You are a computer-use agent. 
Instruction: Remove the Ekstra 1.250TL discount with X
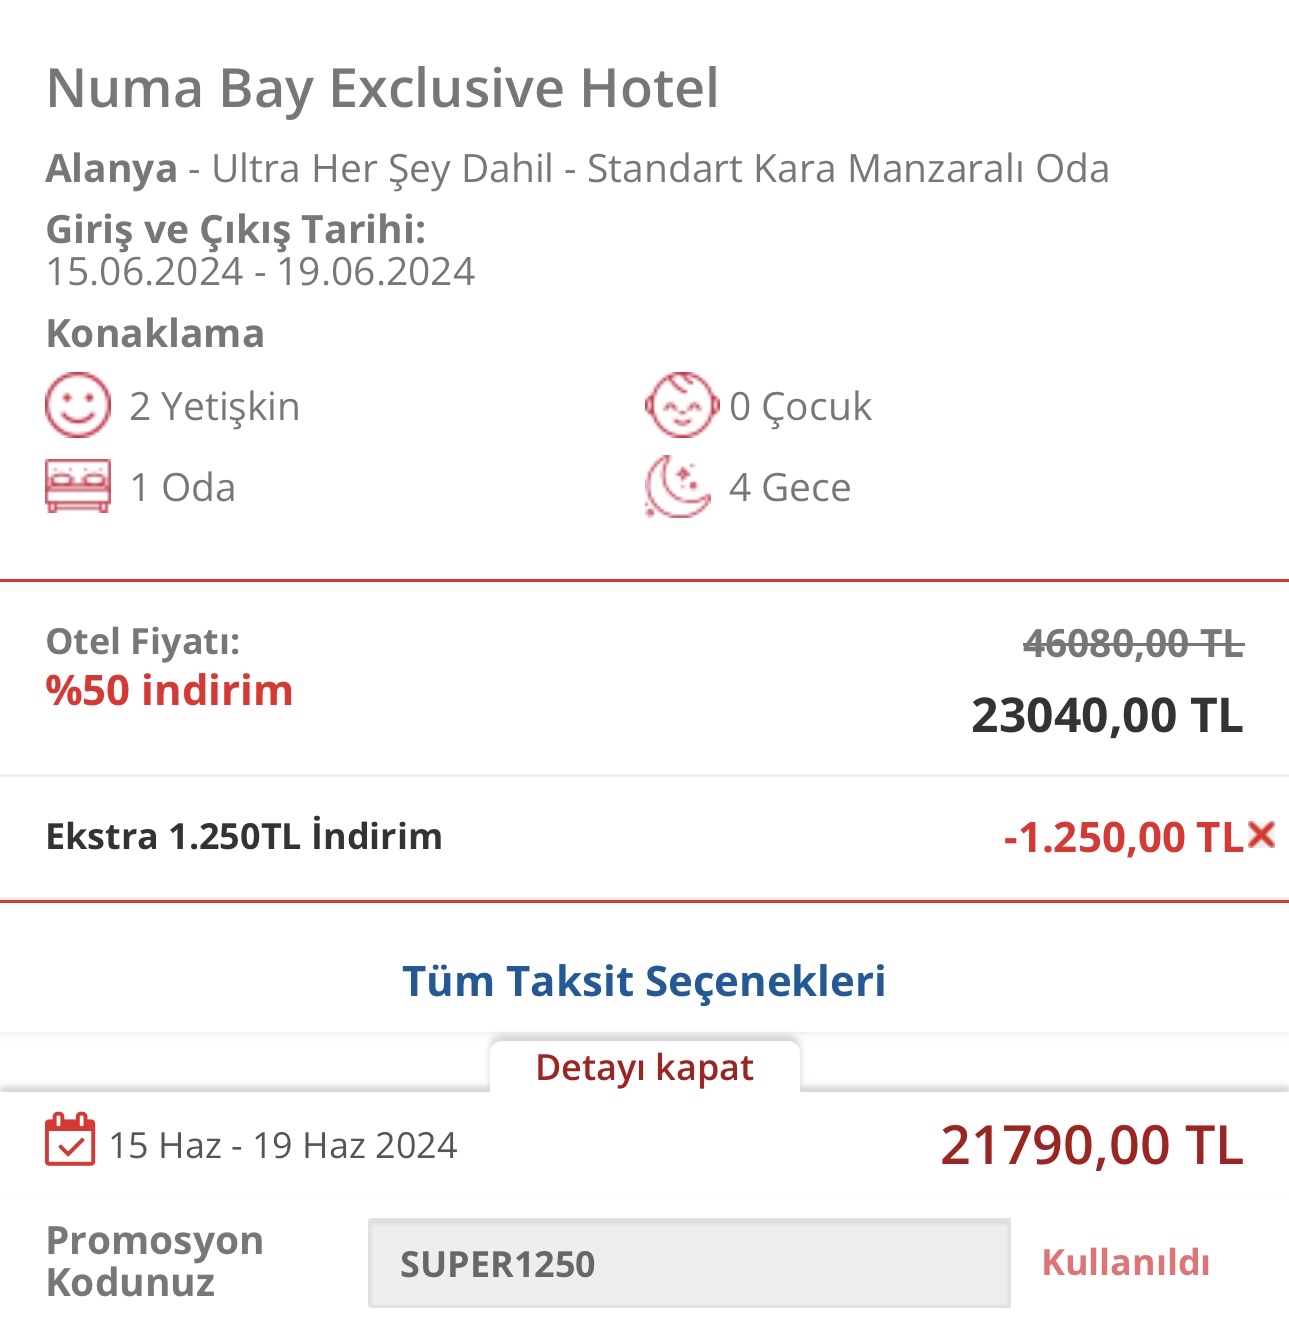pyautogui.click(x=1262, y=834)
